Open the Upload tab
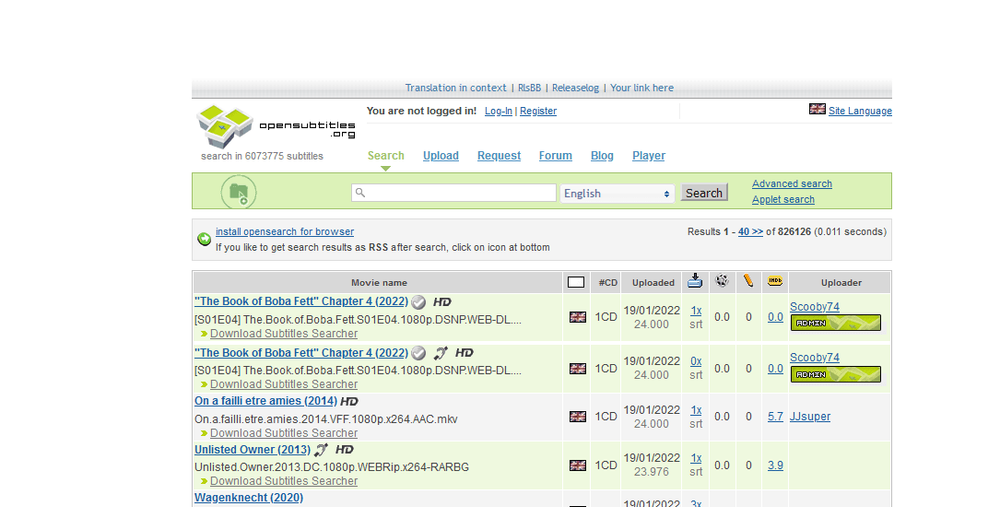Screen dimensions: 1000x507 pos(440,156)
